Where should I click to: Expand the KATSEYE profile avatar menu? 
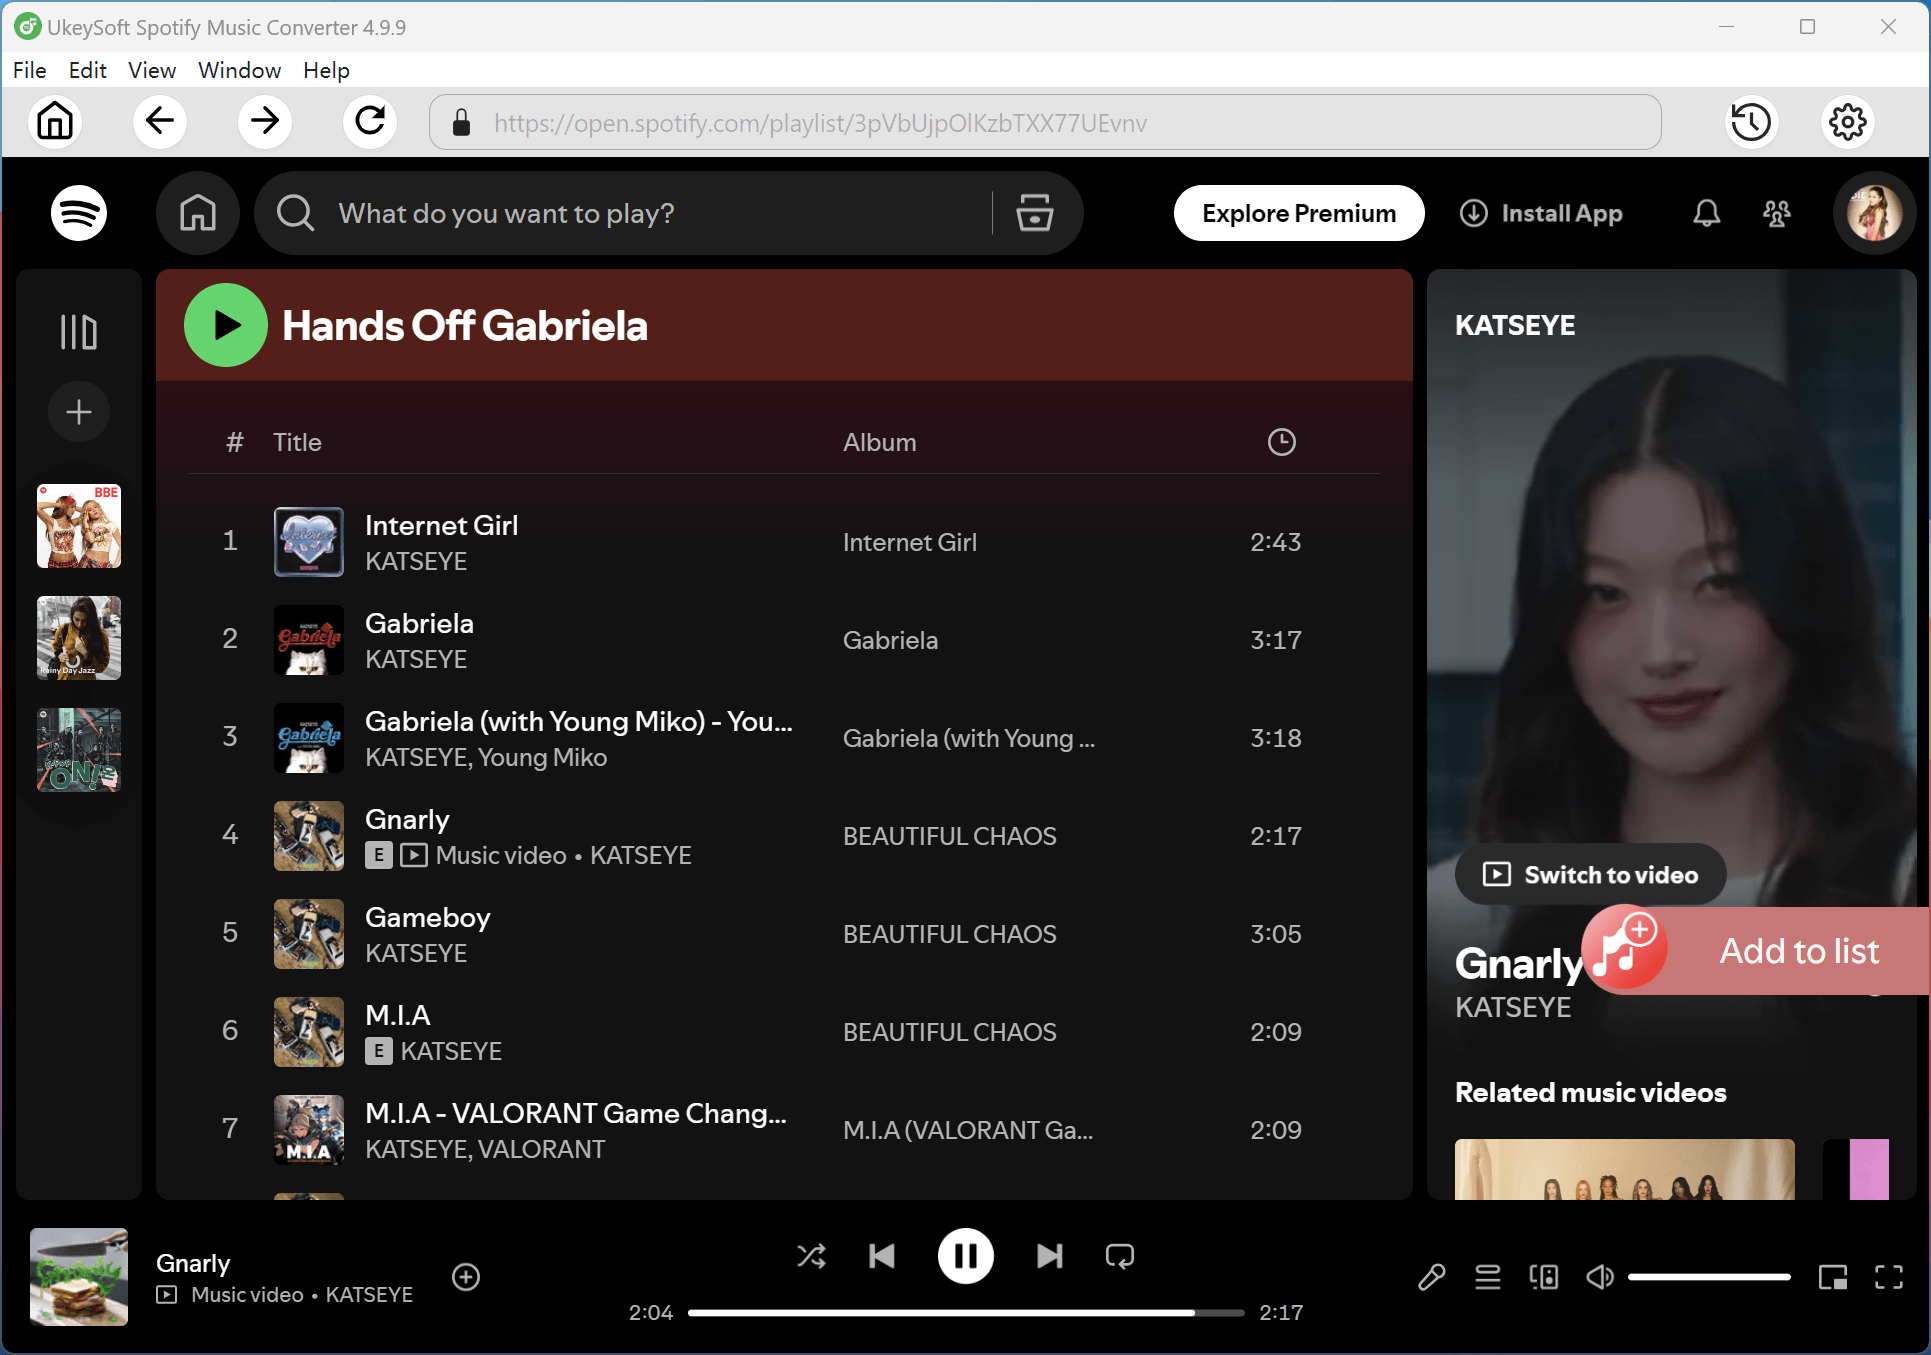click(x=1875, y=213)
